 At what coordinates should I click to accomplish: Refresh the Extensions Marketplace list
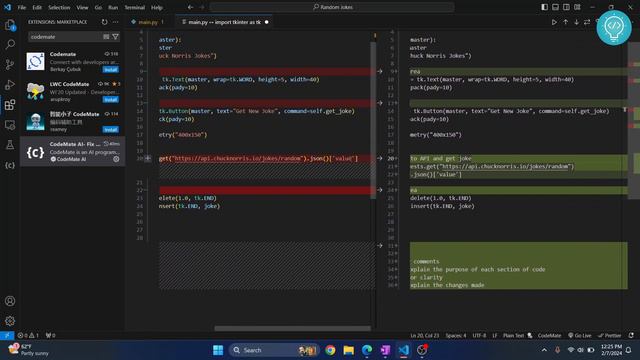pyautogui.click(x=104, y=22)
